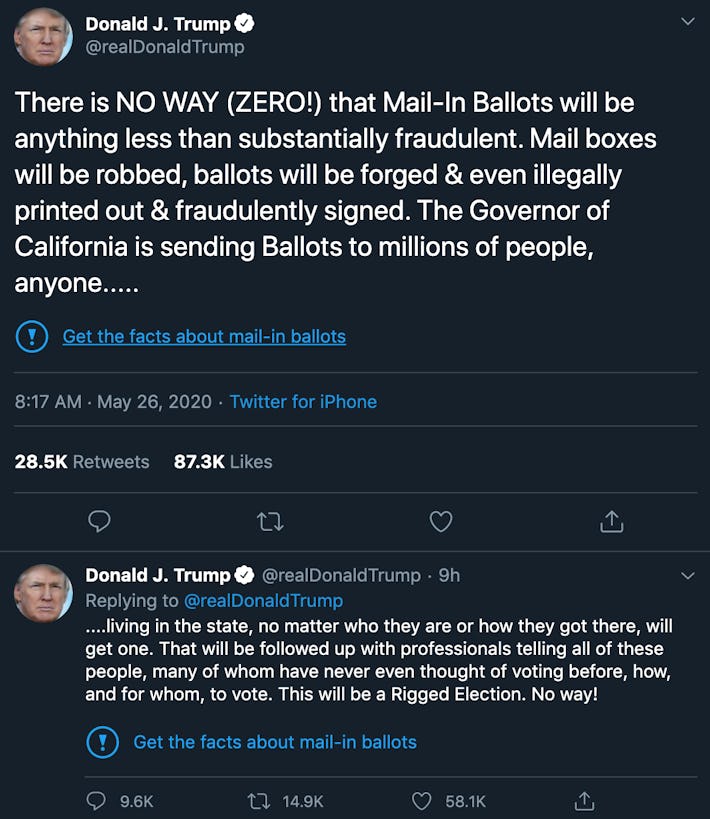This screenshot has height=819, width=710.
Task: Click the heart icon on the main tweet
Action: 440,521
